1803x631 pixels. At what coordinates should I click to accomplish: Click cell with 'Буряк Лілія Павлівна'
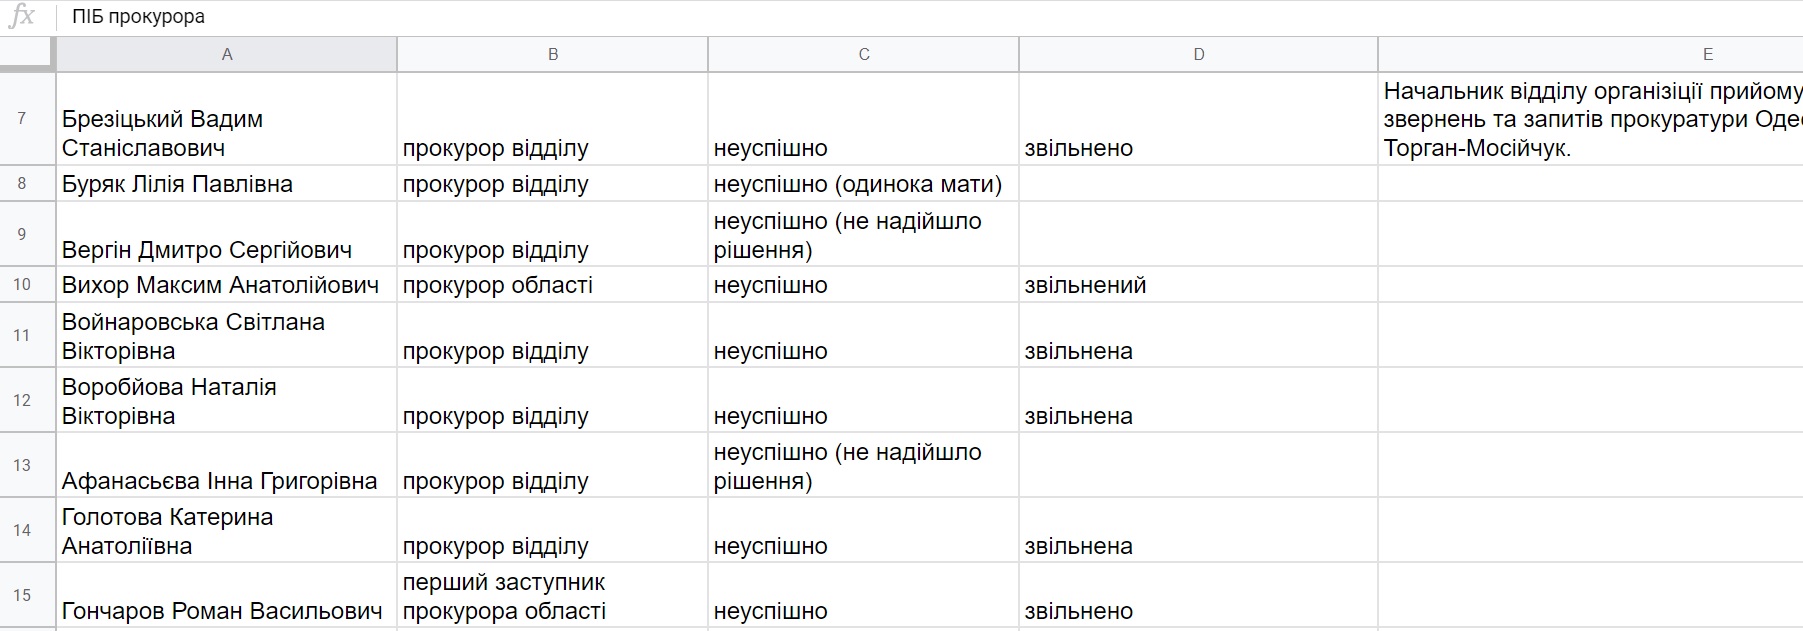coord(227,184)
